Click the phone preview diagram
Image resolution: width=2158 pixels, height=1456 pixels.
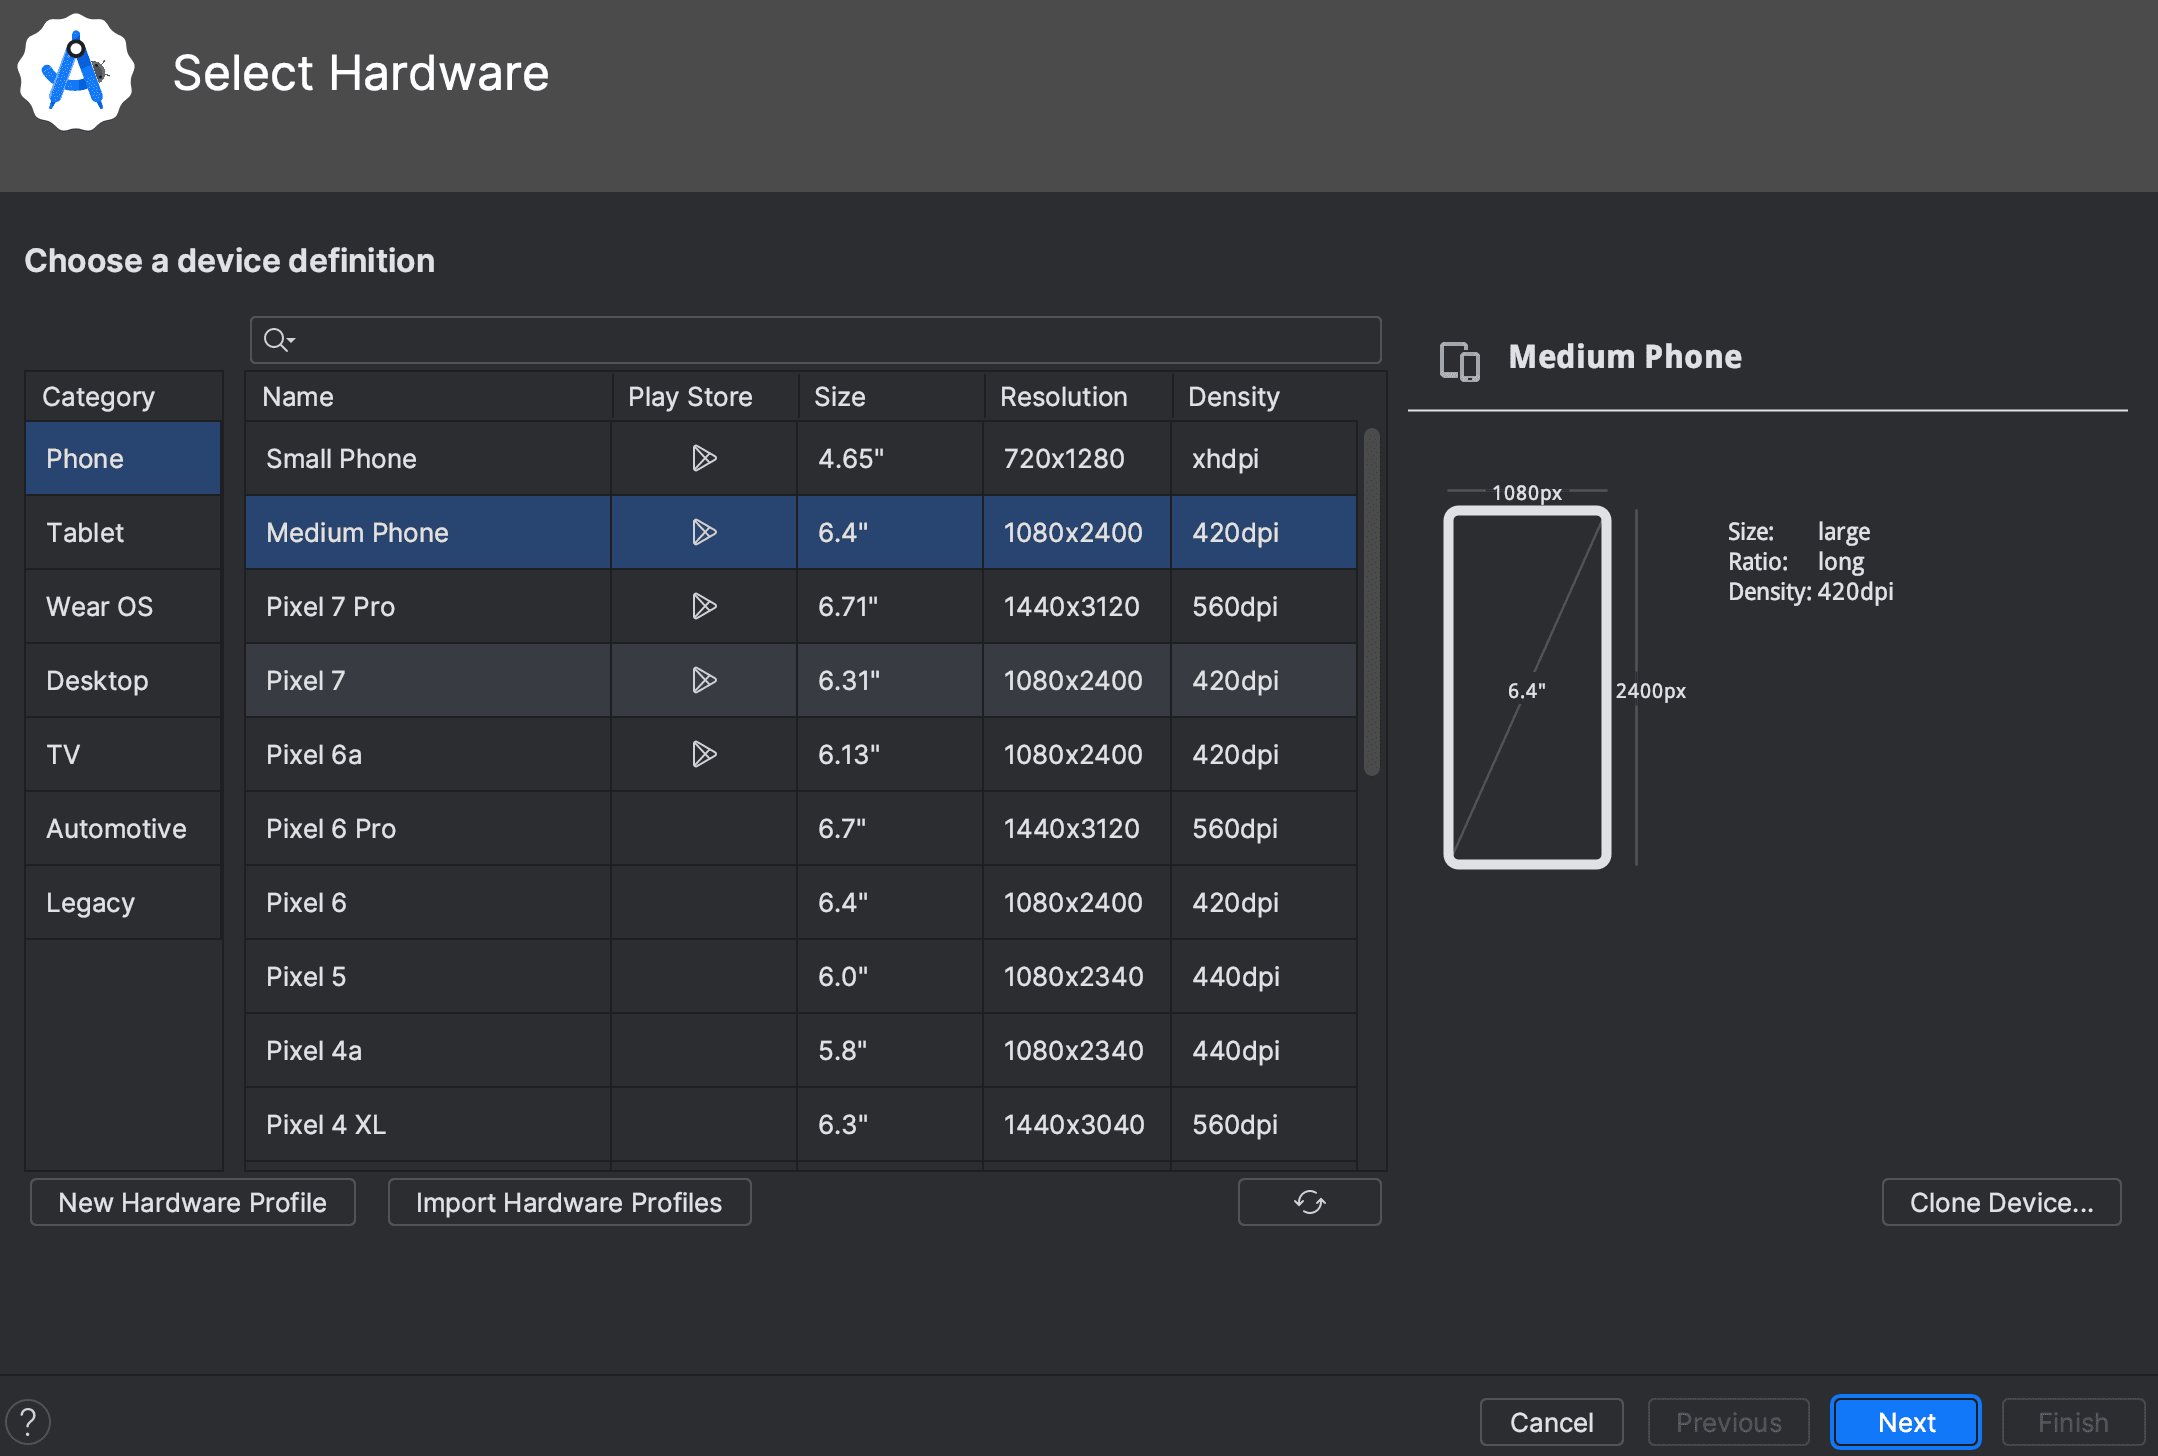pos(1527,687)
